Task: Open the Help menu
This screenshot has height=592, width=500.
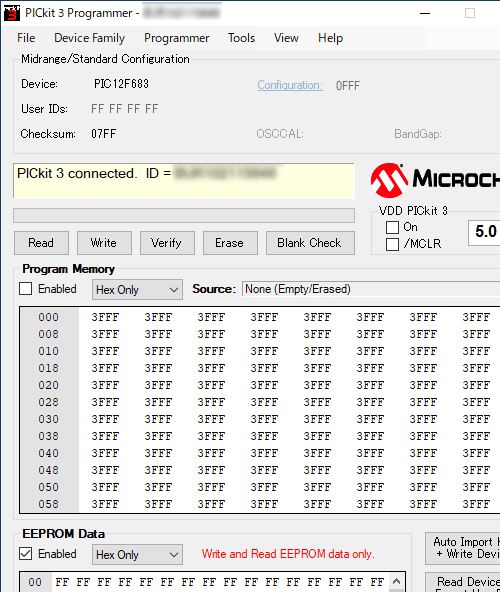Action: [x=330, y=38]
